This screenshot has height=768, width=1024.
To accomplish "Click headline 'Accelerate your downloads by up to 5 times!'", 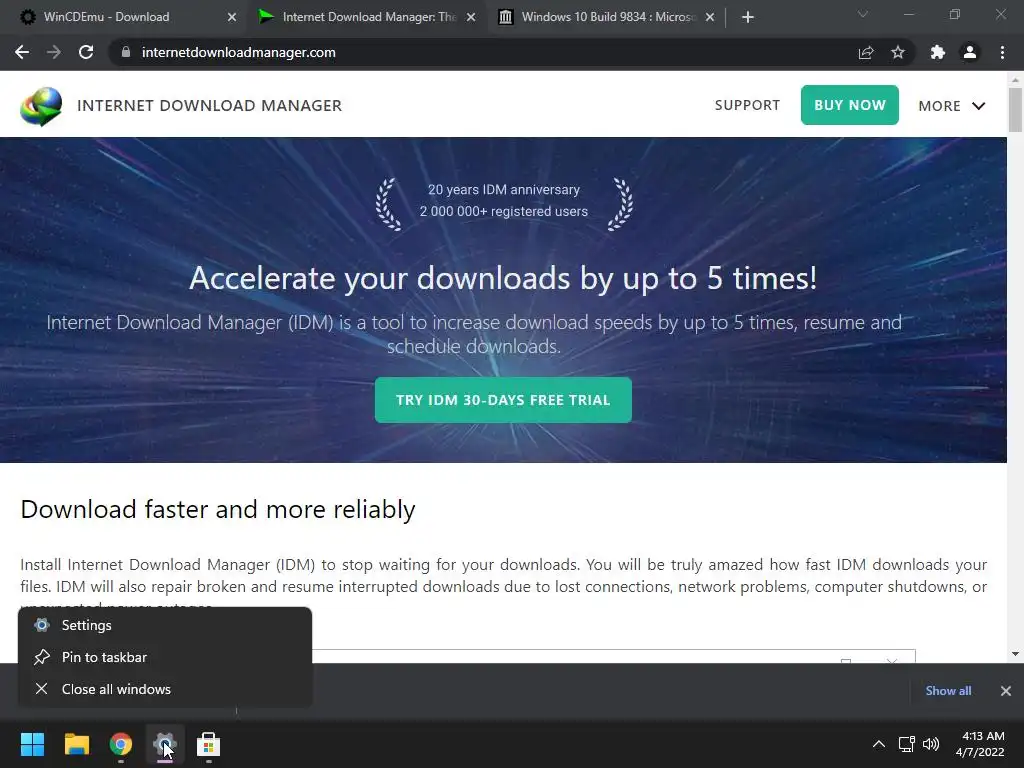I will [x=503, y=279].
